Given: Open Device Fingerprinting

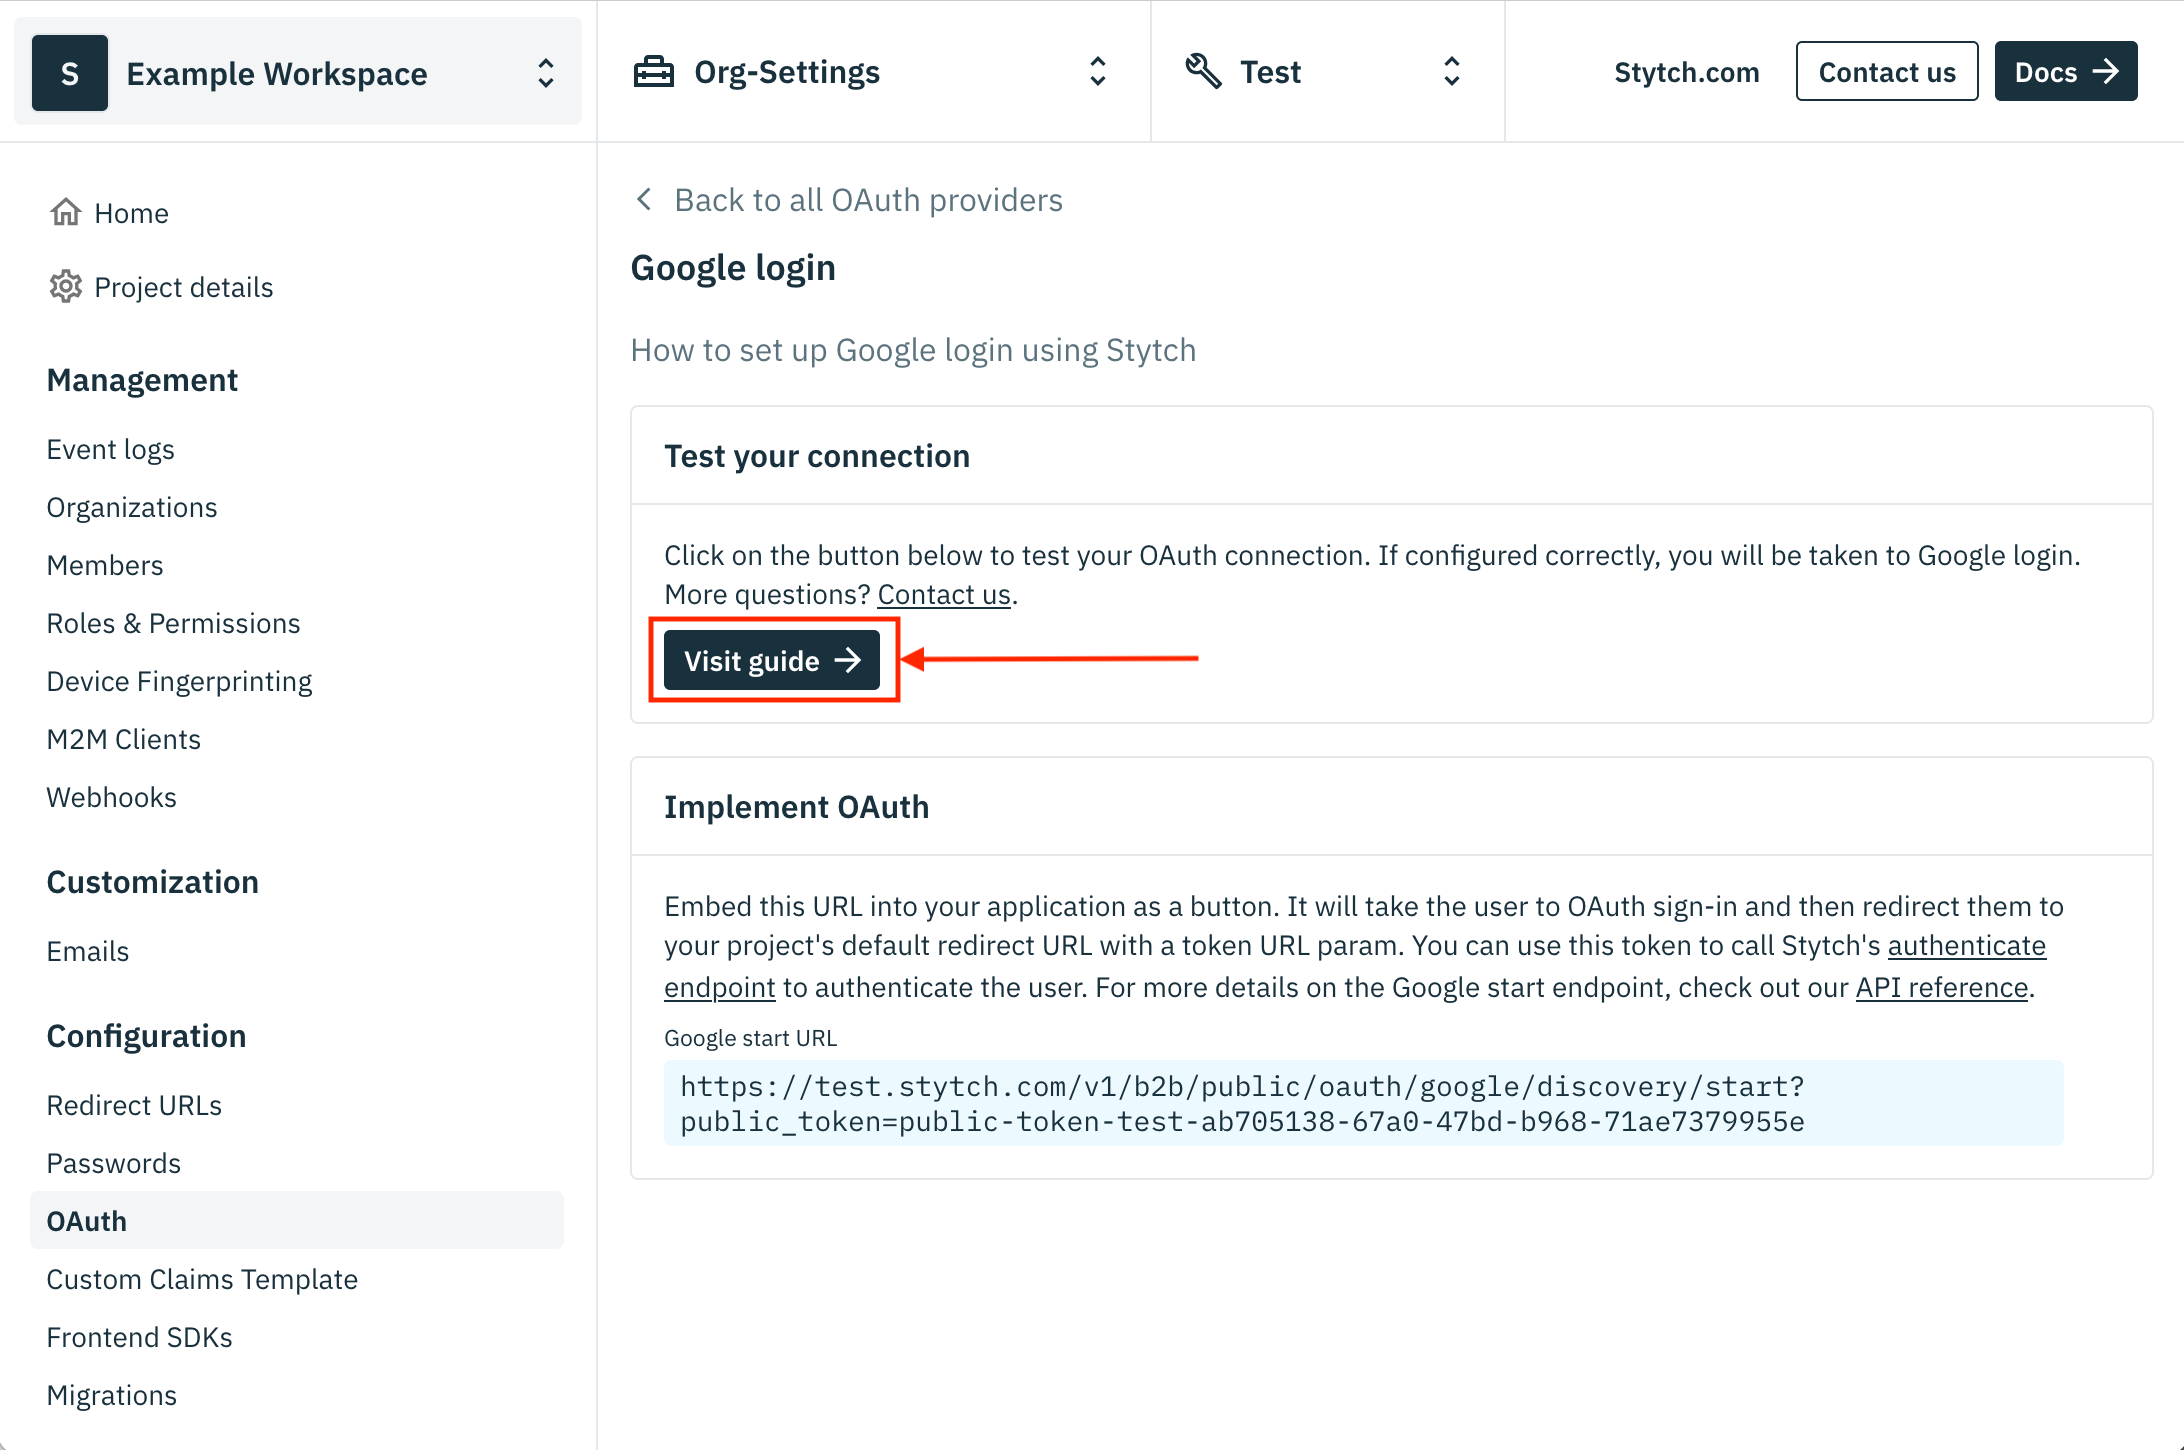Looking at the screenshot, I should coord(179,681).
